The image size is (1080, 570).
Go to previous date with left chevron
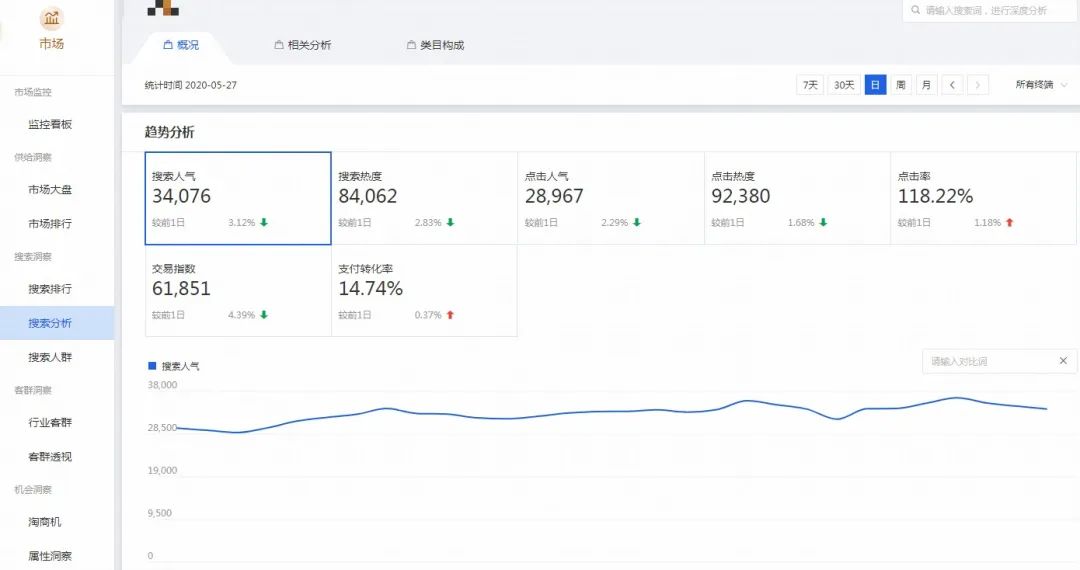point(952,85)
